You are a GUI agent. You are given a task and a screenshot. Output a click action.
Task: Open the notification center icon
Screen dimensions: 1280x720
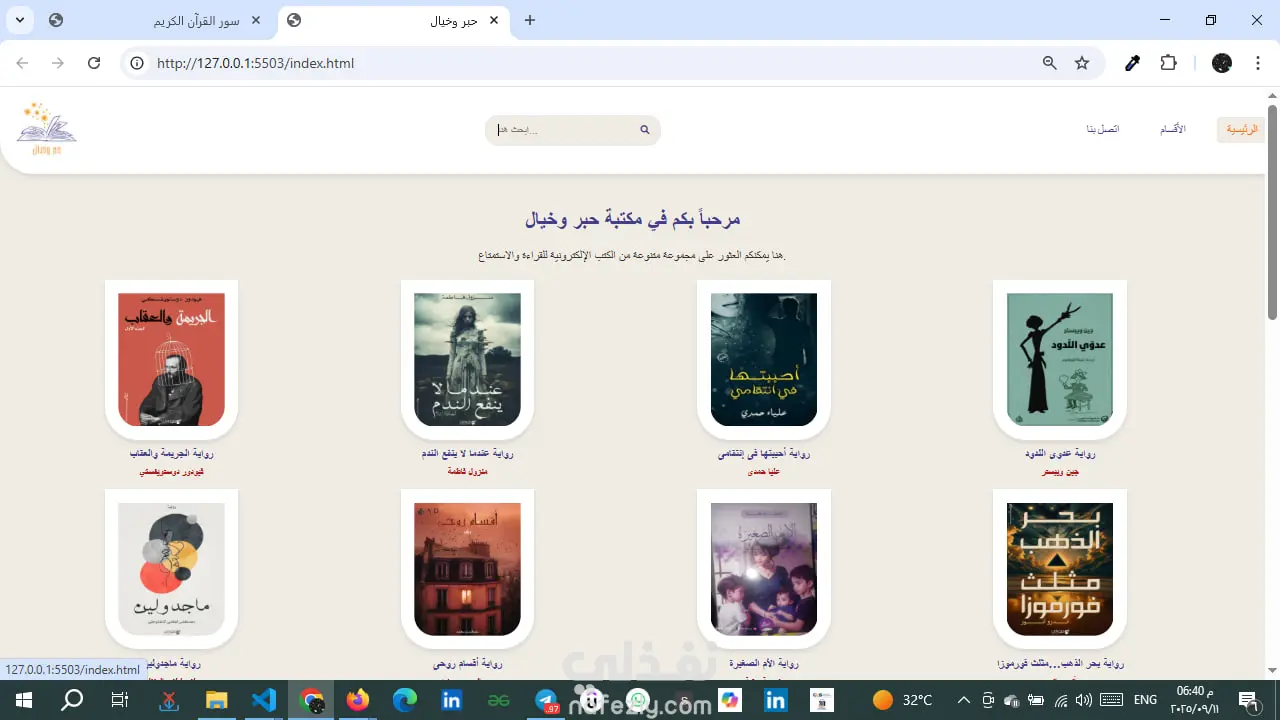(1247, 700)
